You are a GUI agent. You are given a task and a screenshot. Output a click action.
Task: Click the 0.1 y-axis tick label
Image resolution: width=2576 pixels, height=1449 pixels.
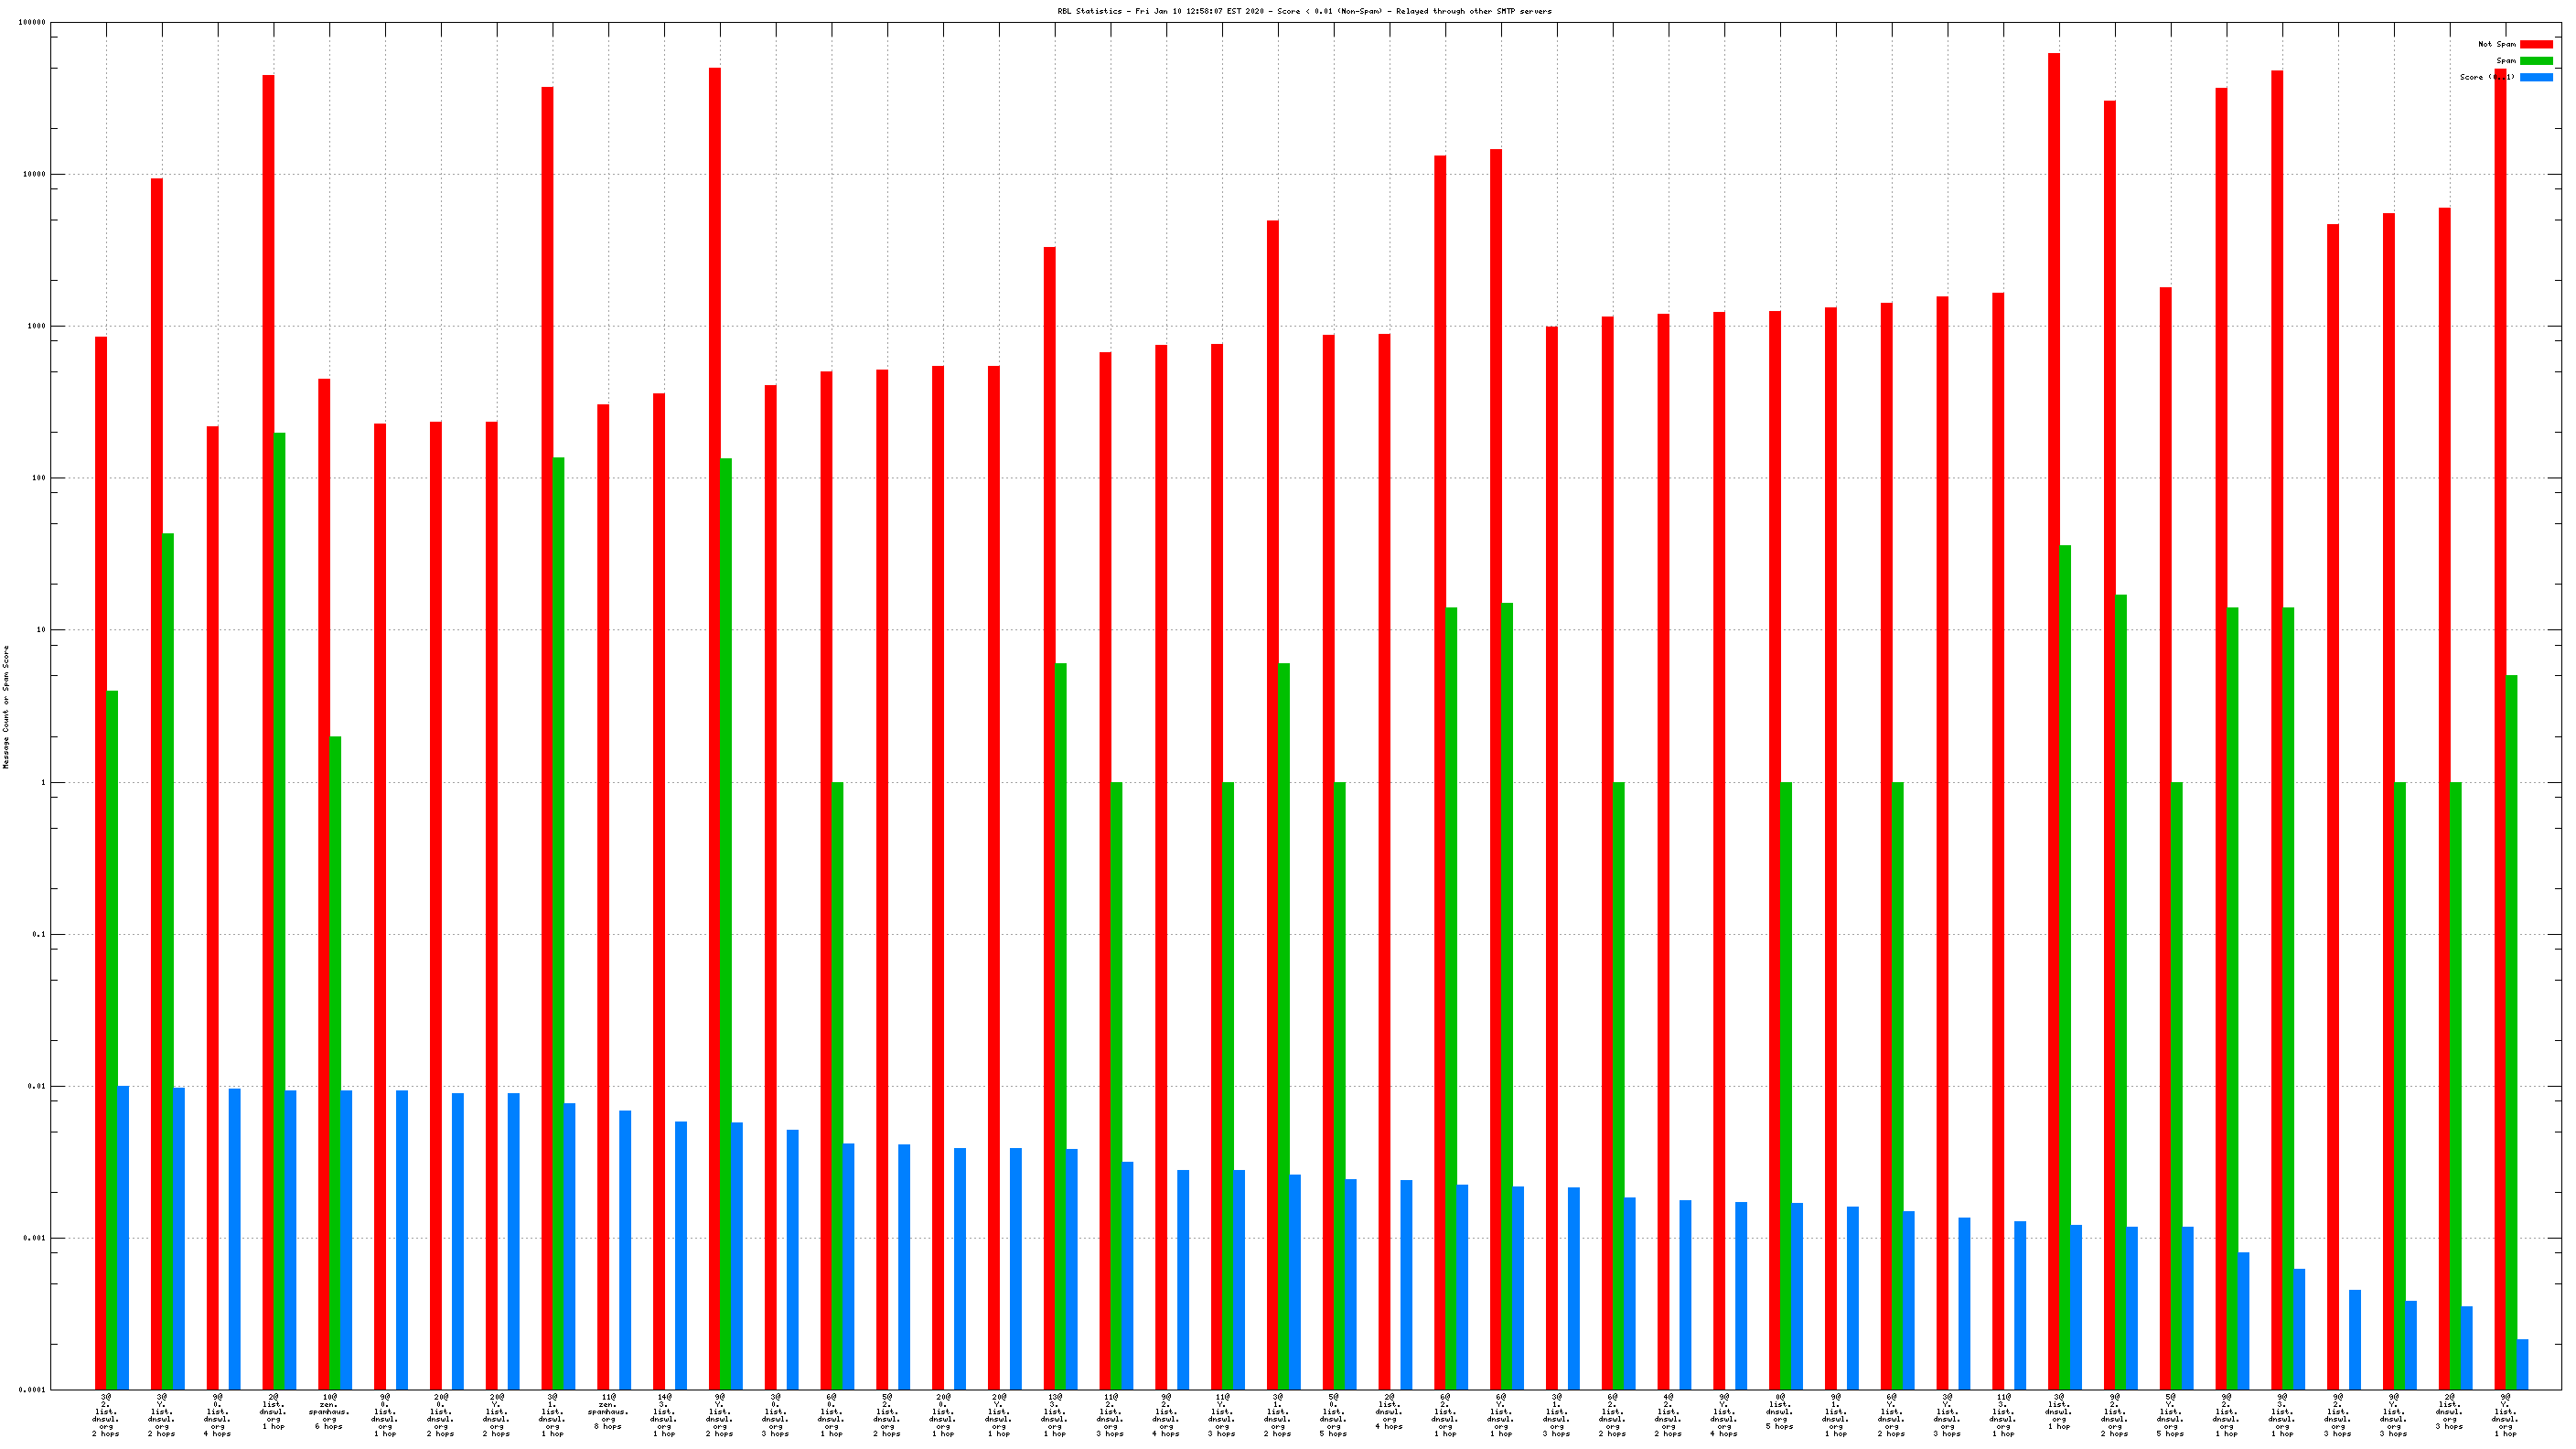coord(38,934)
